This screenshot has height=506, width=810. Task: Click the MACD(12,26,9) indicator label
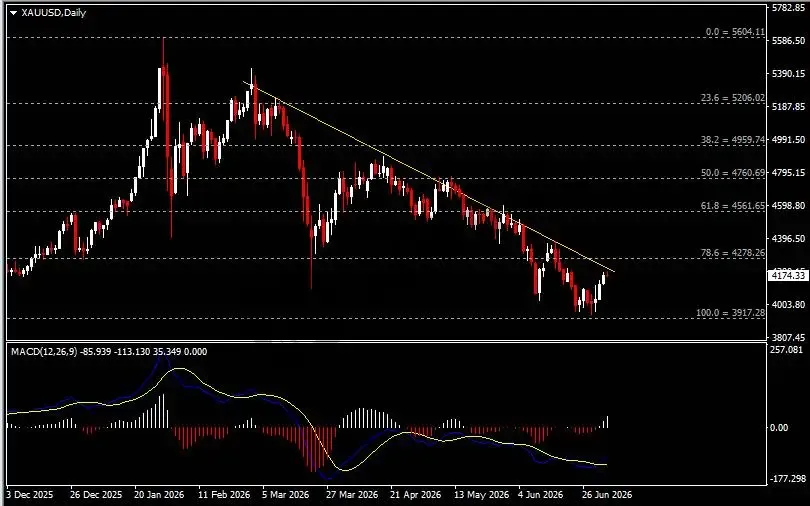[44, 352]
